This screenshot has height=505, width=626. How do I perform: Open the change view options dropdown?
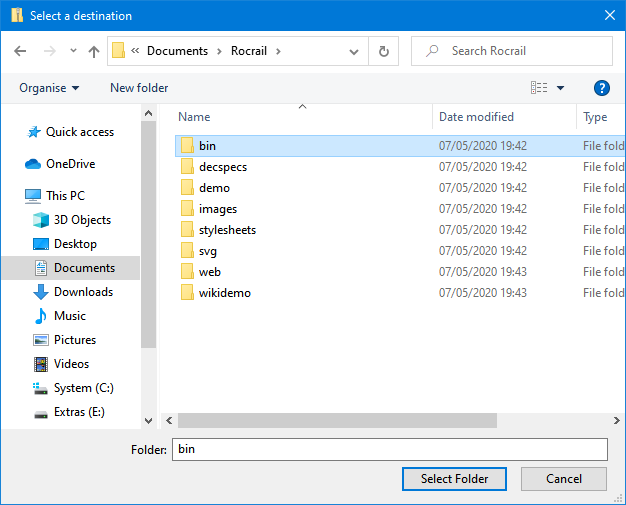point(560,88)
